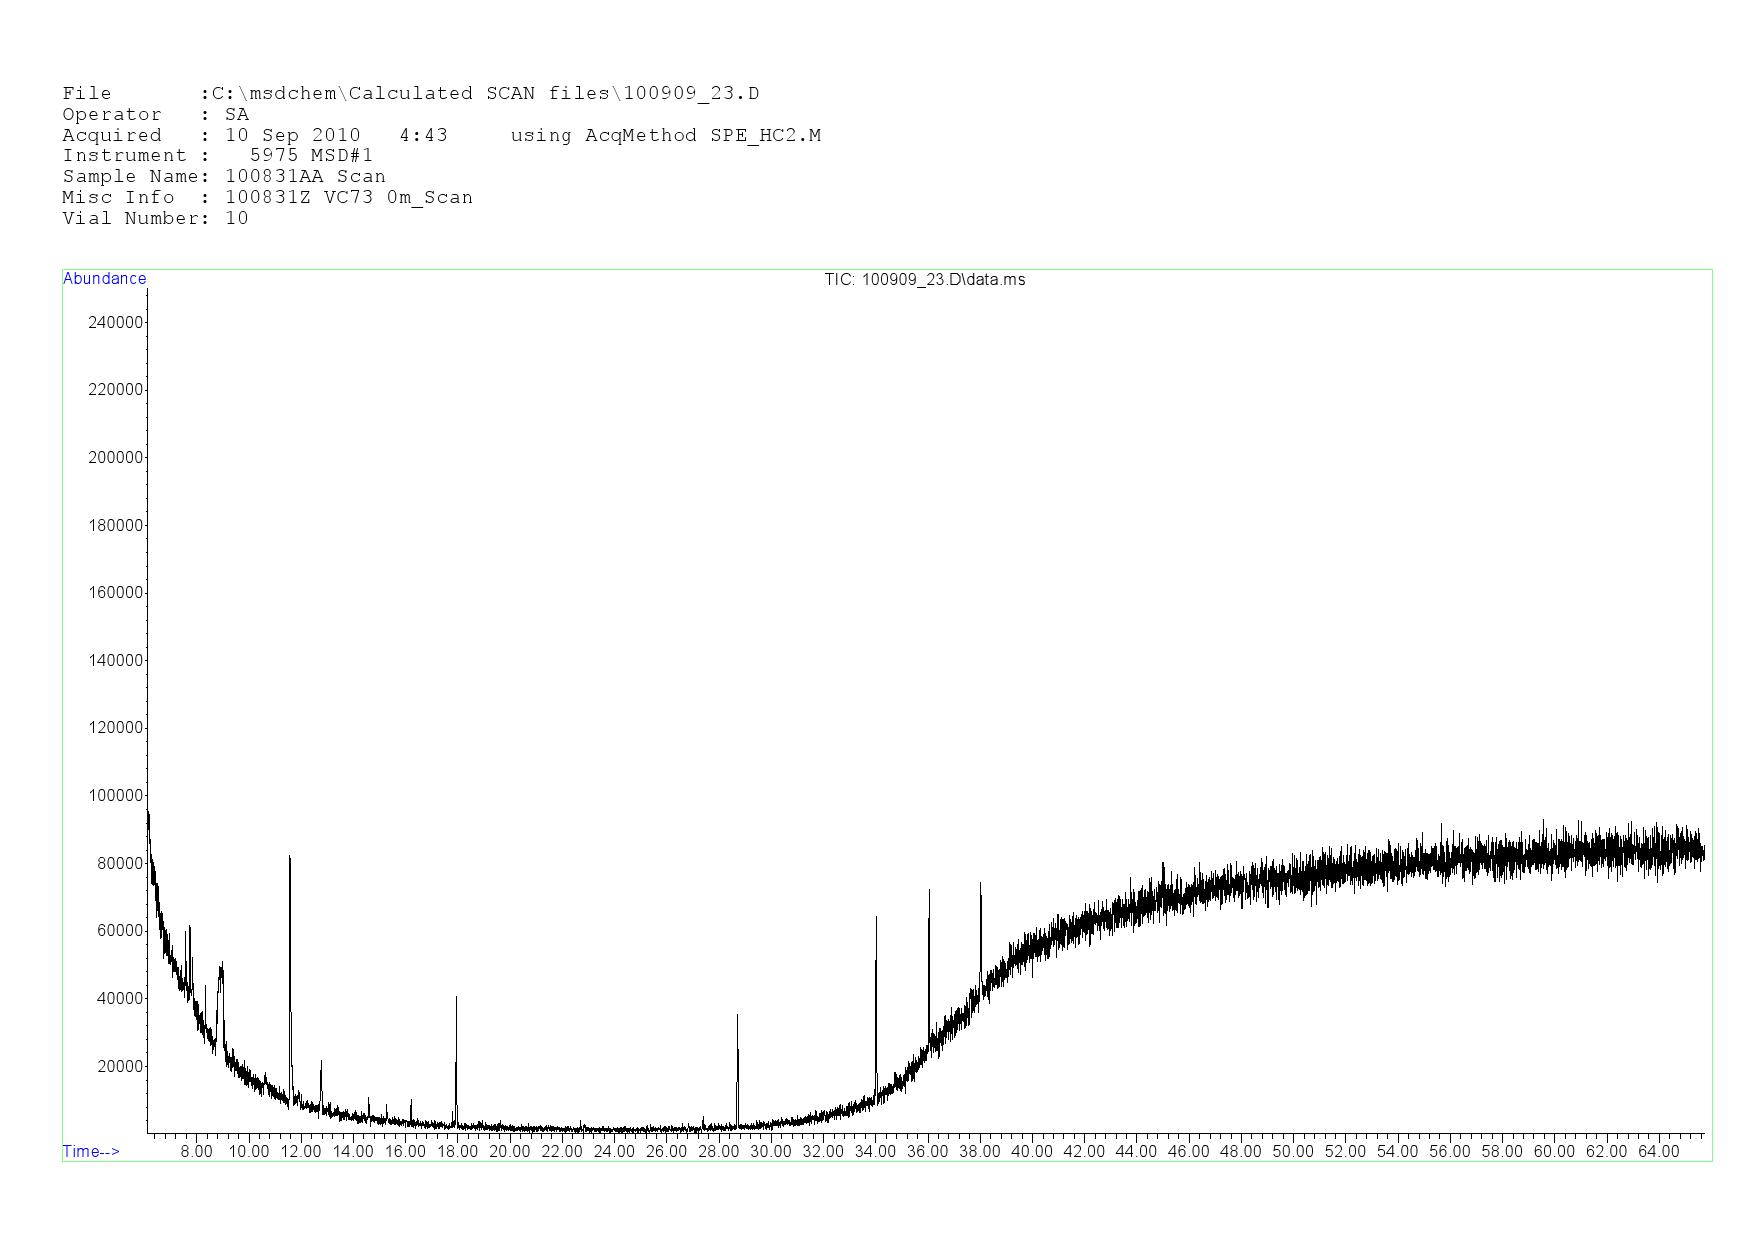1754x1240 pixels.
Task: Select the Misc Info 100831Z VC73 line
Action: [267, 198]
